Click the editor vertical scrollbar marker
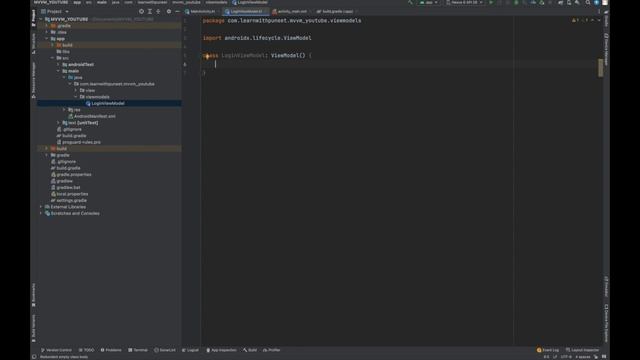The width and height of the screenshot is (640, 360). point(600,67)
